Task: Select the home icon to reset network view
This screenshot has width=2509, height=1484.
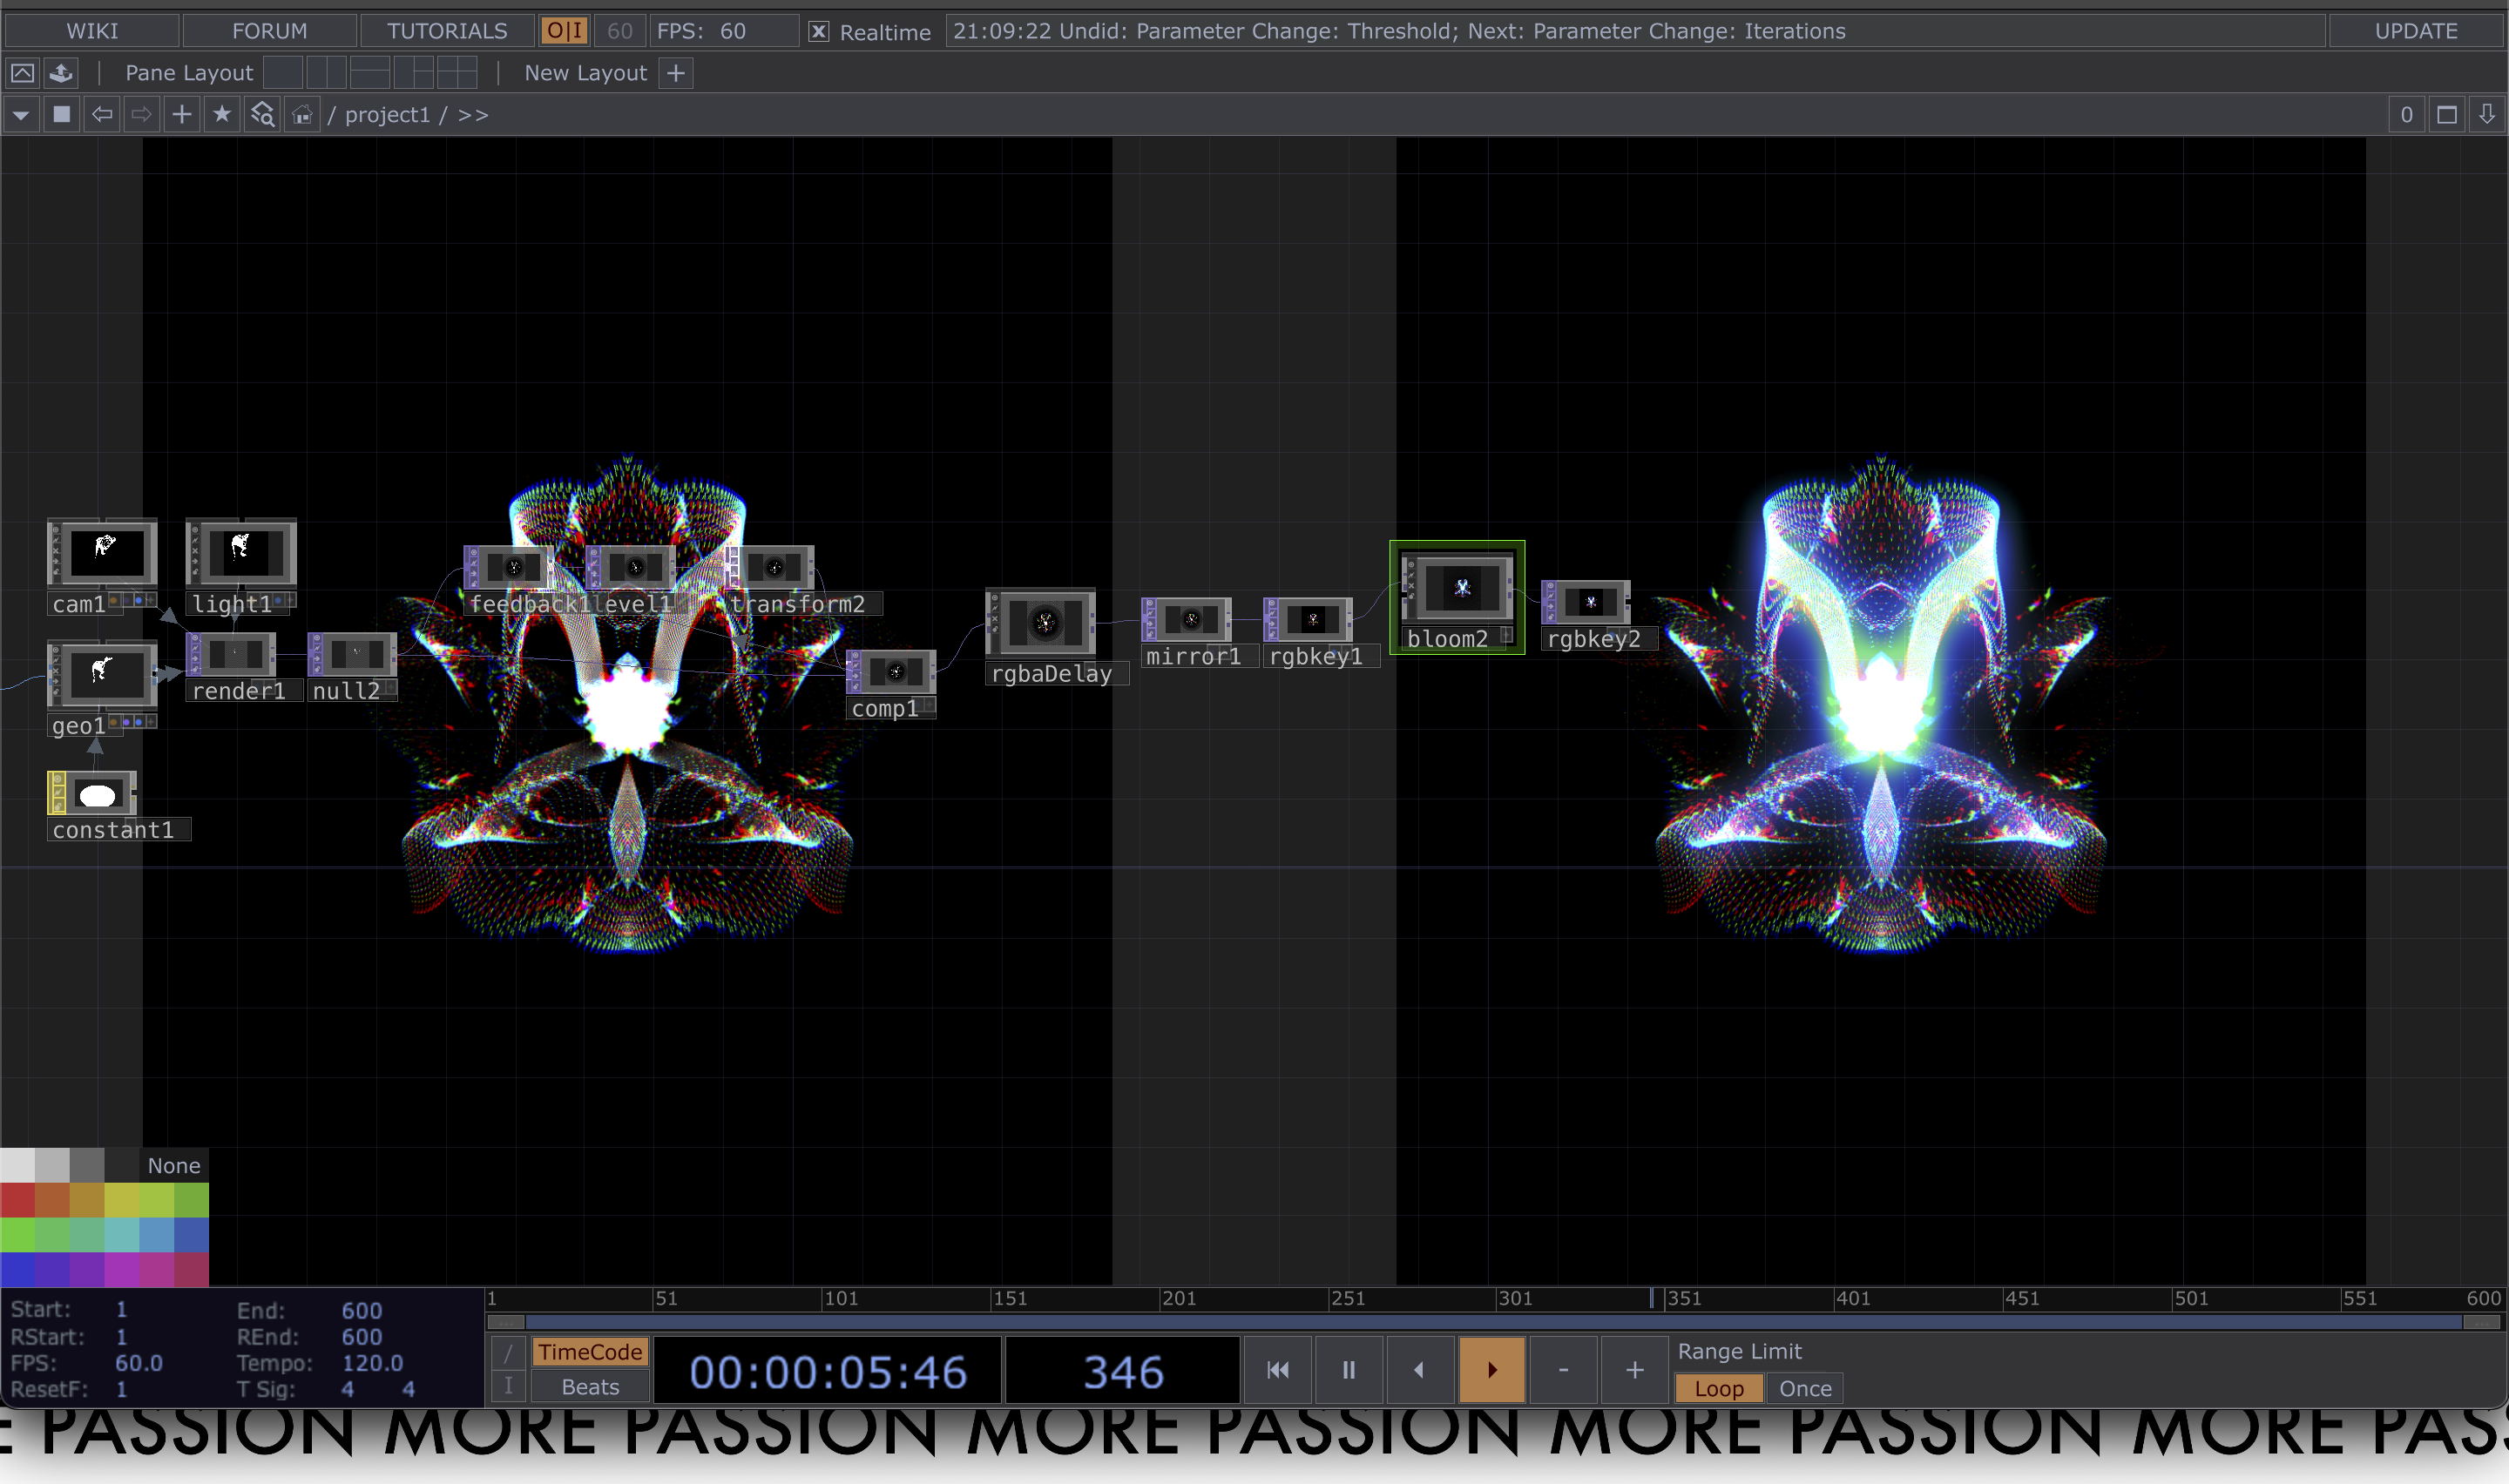Action: pyautogui.click(x=301, y=114)
